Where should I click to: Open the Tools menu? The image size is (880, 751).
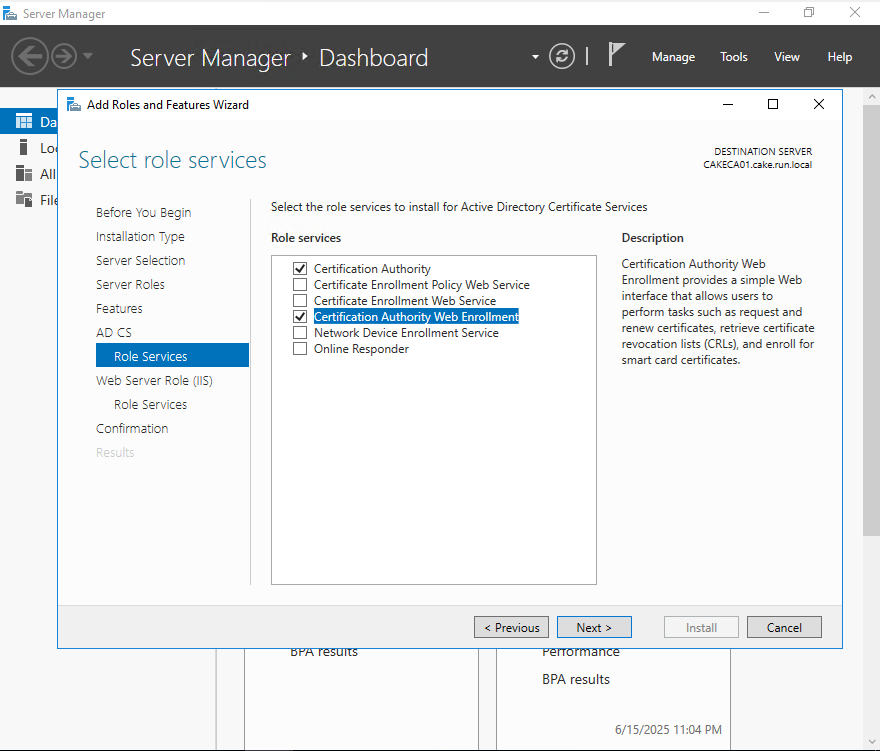(734, 57)
